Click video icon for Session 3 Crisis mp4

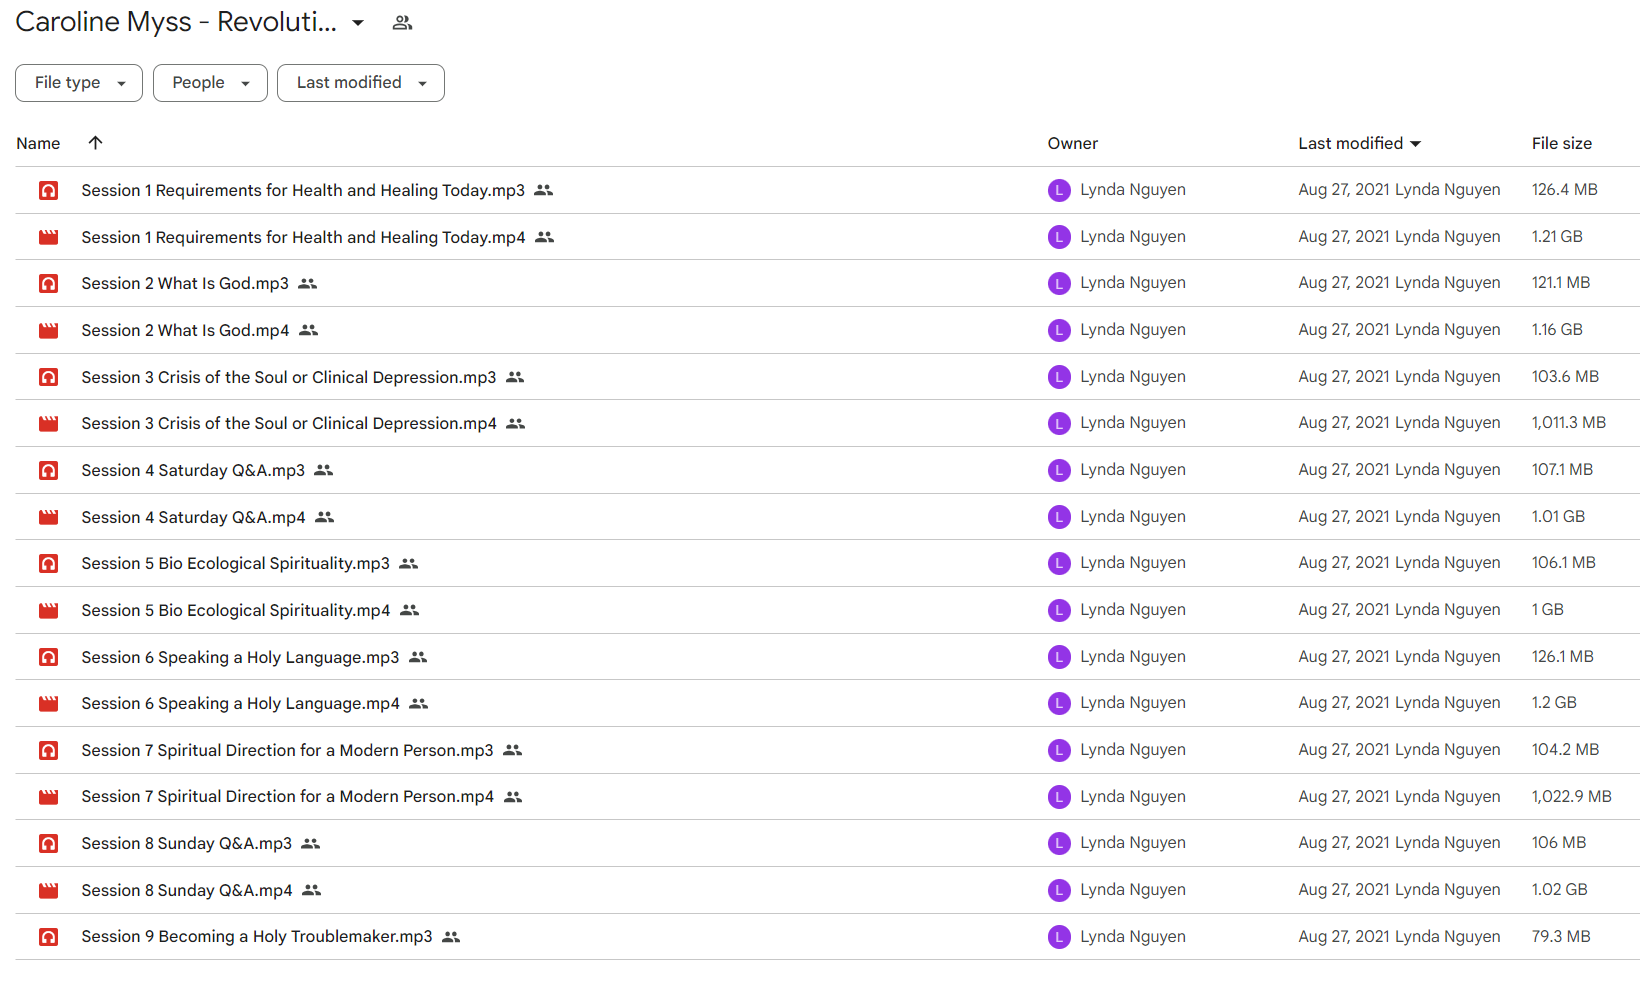coord(48,423)
